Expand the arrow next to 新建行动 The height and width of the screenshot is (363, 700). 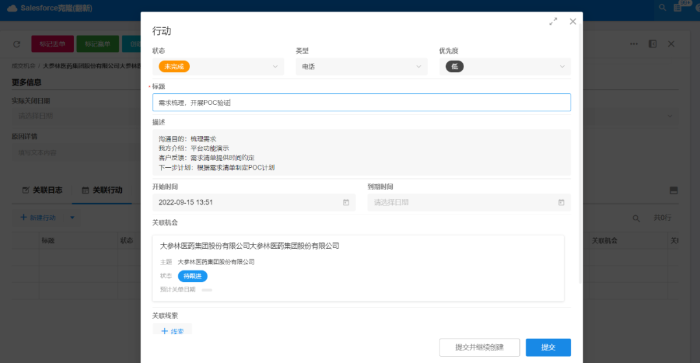72,217
